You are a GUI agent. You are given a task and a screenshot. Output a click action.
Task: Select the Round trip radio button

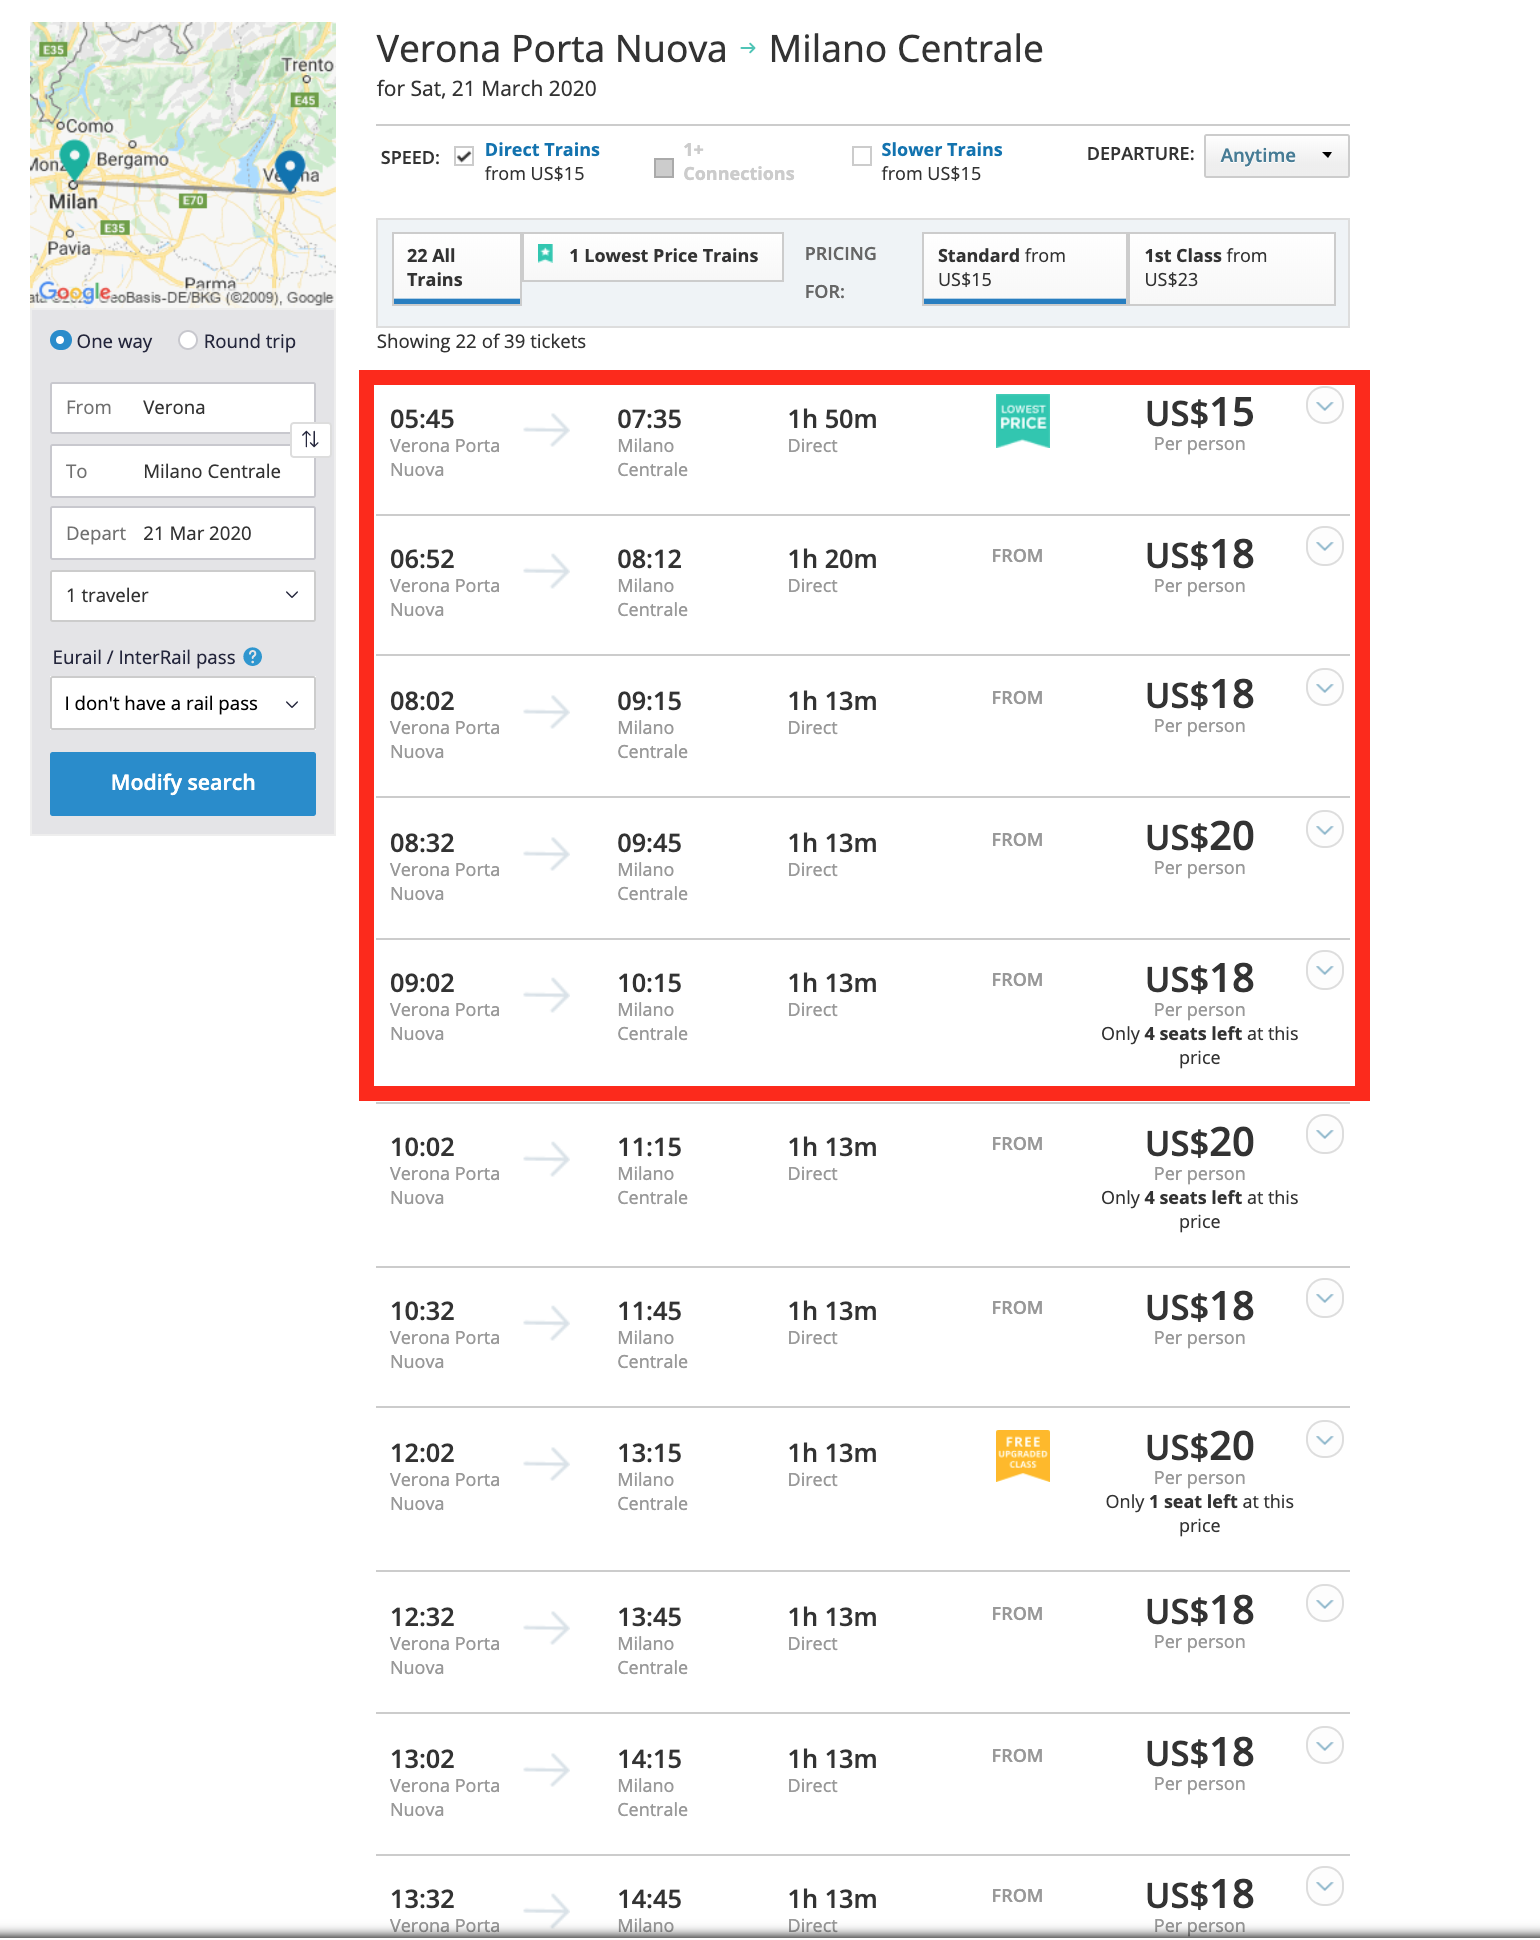click(x=188, y=341)
